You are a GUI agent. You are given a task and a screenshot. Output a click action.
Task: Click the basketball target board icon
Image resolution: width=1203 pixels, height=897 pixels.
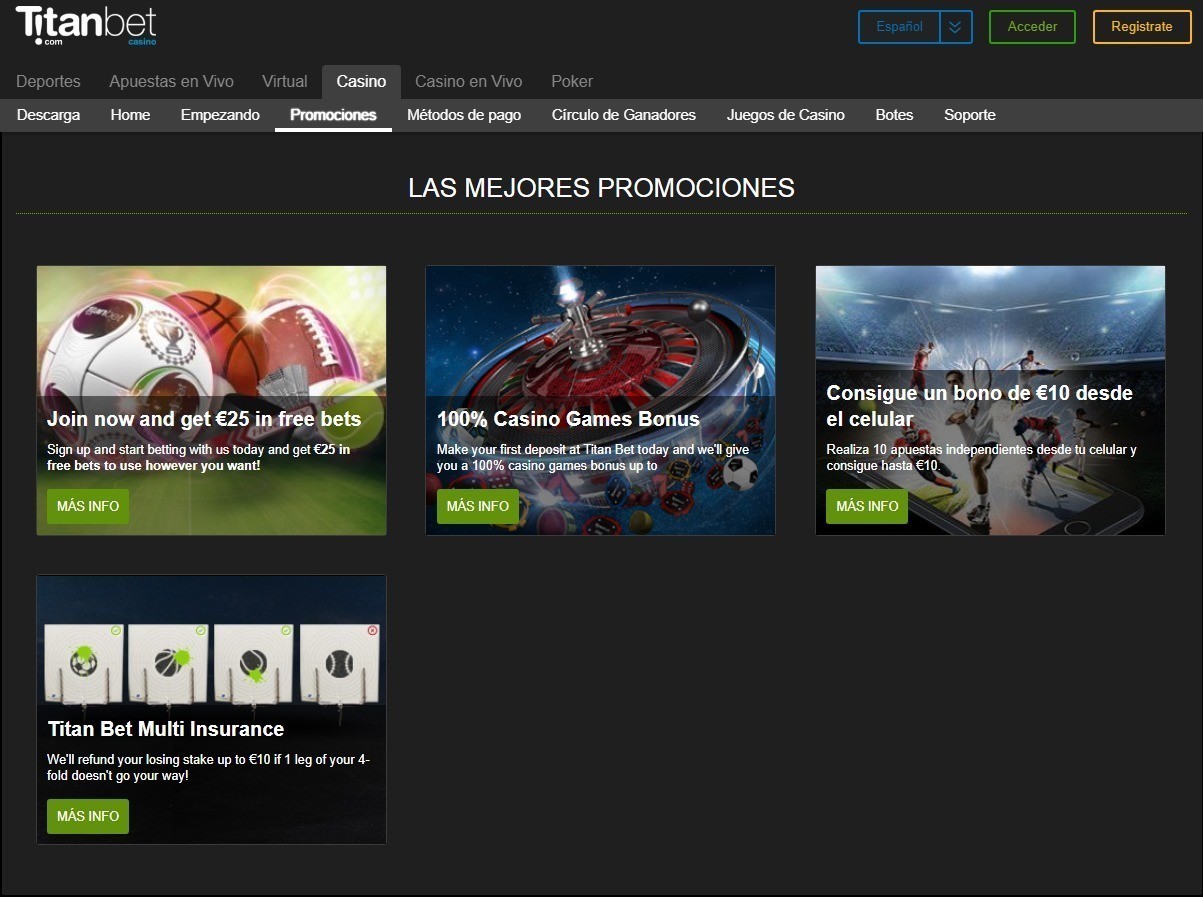(169, 664)
